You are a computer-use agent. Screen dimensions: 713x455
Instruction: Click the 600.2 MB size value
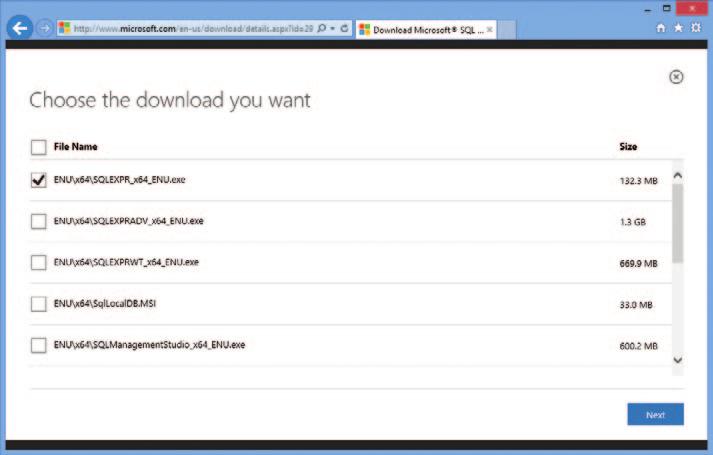(638, 346)
